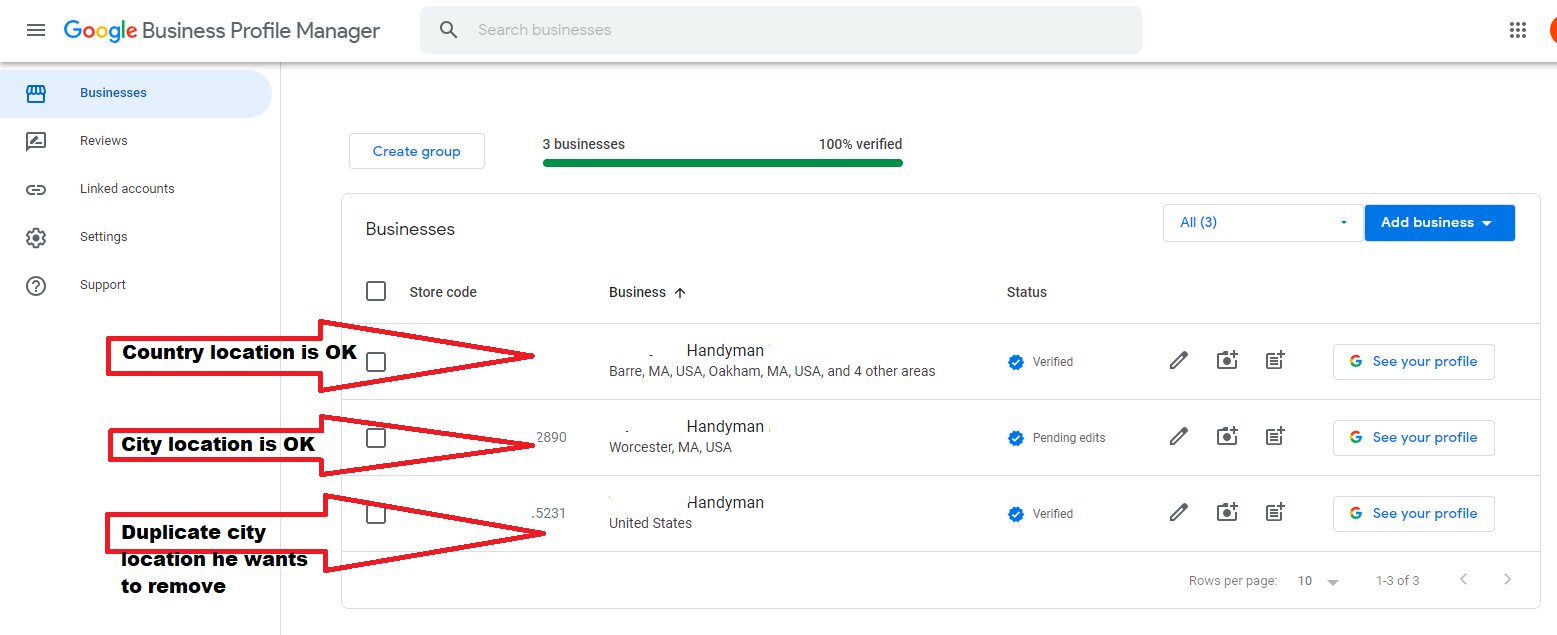
Task: Click the United States location text
Action: tap(650, 523)
